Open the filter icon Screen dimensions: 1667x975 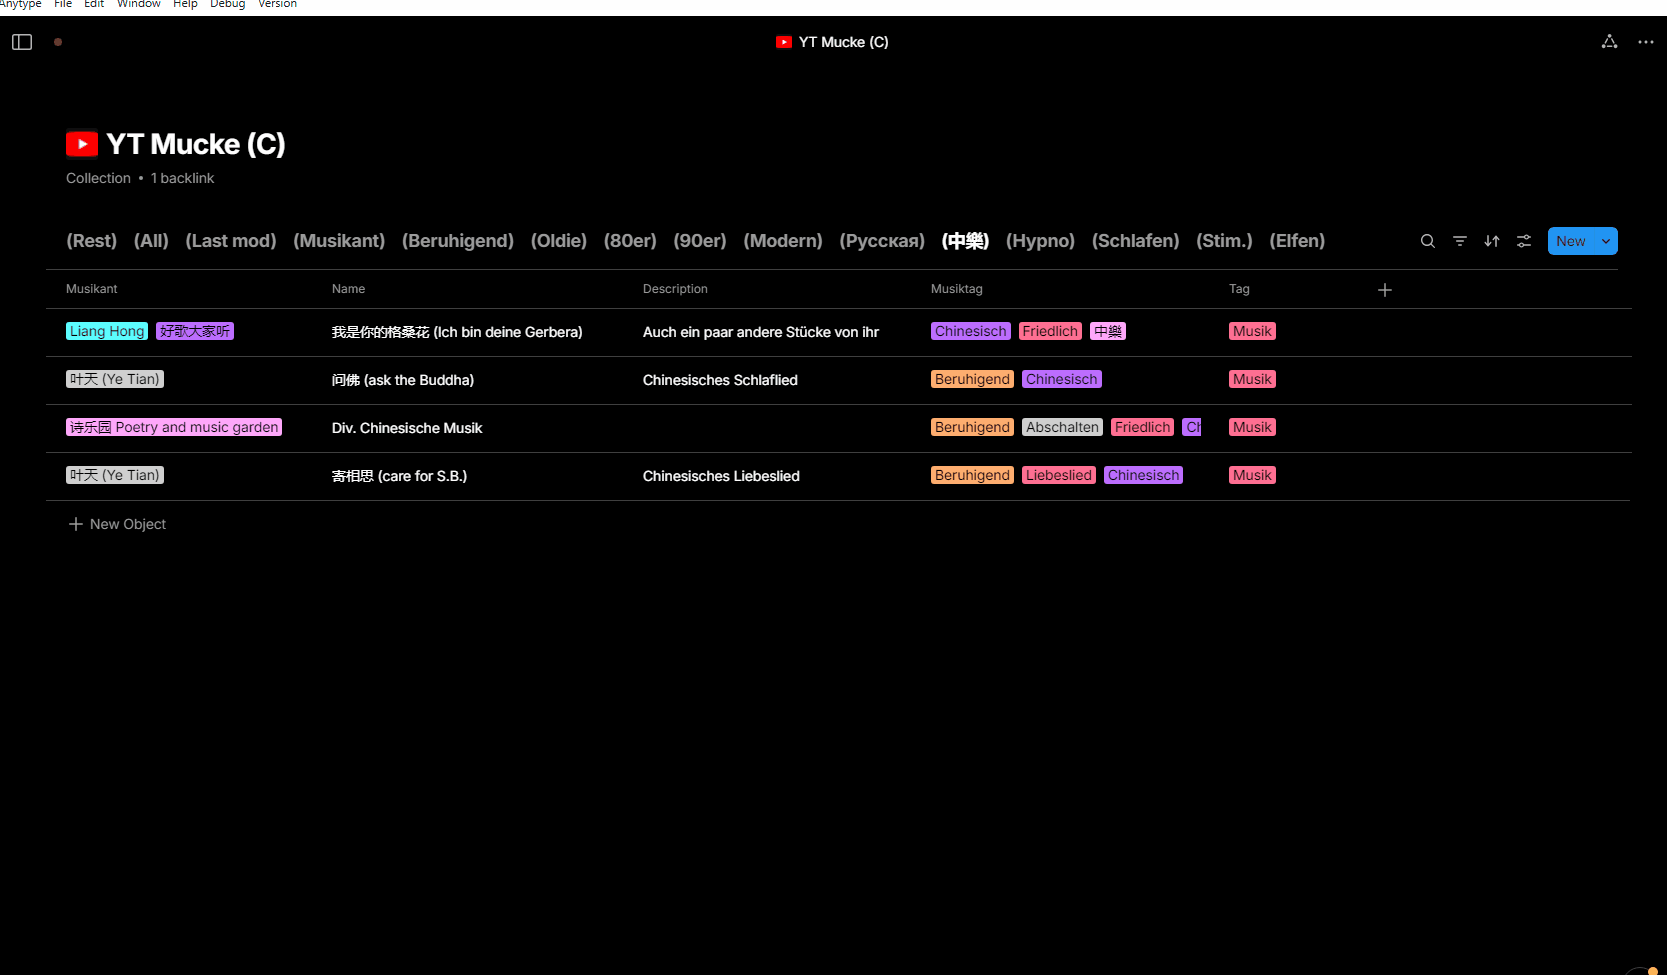(x=1460, y=241)
